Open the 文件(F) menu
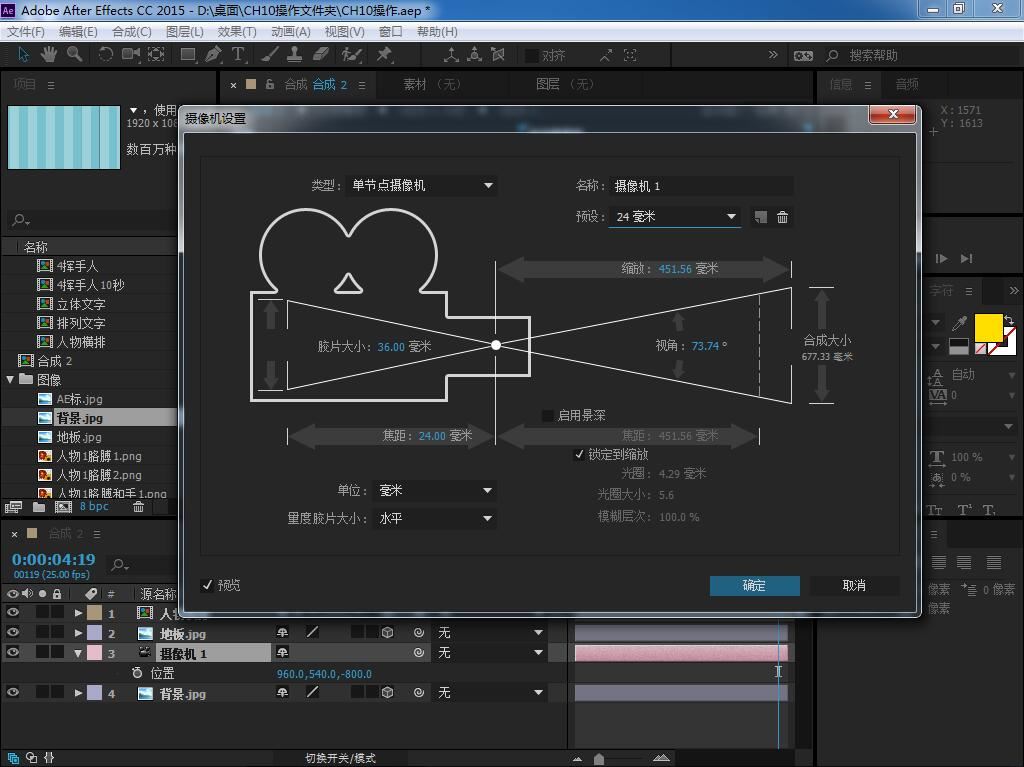Image resolution: width=1024 pixels, height=767 pixels. tap(25, 31)
